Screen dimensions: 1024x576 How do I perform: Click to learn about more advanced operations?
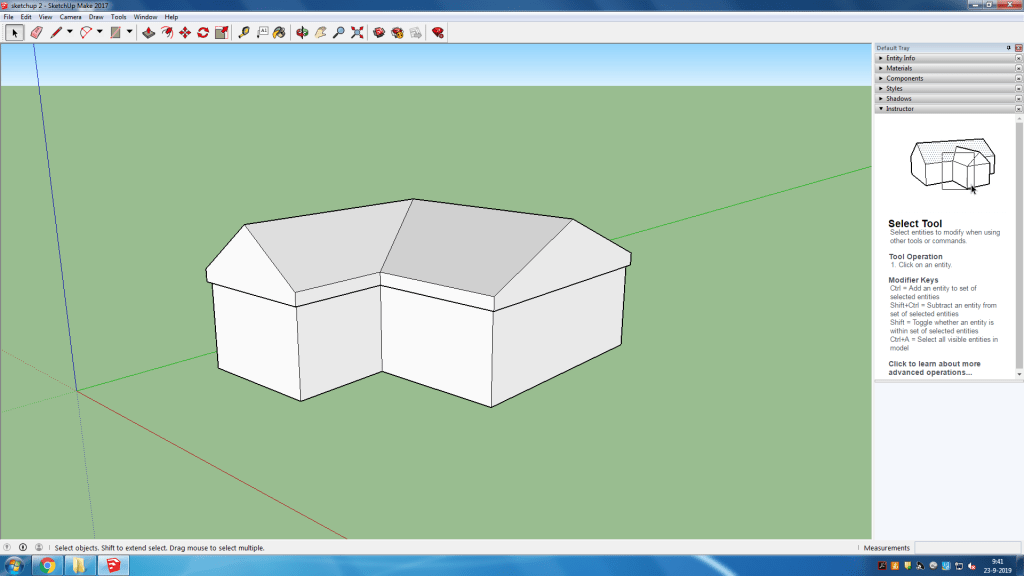click(x=934, y=368)
